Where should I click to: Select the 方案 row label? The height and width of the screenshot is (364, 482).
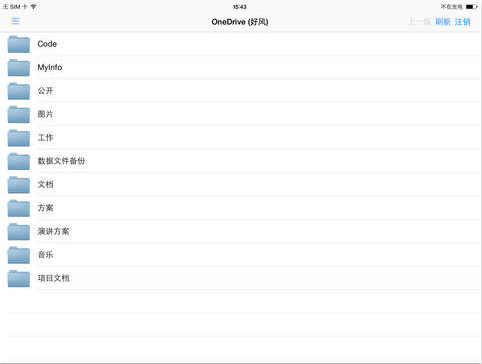(x=45, y=208)
